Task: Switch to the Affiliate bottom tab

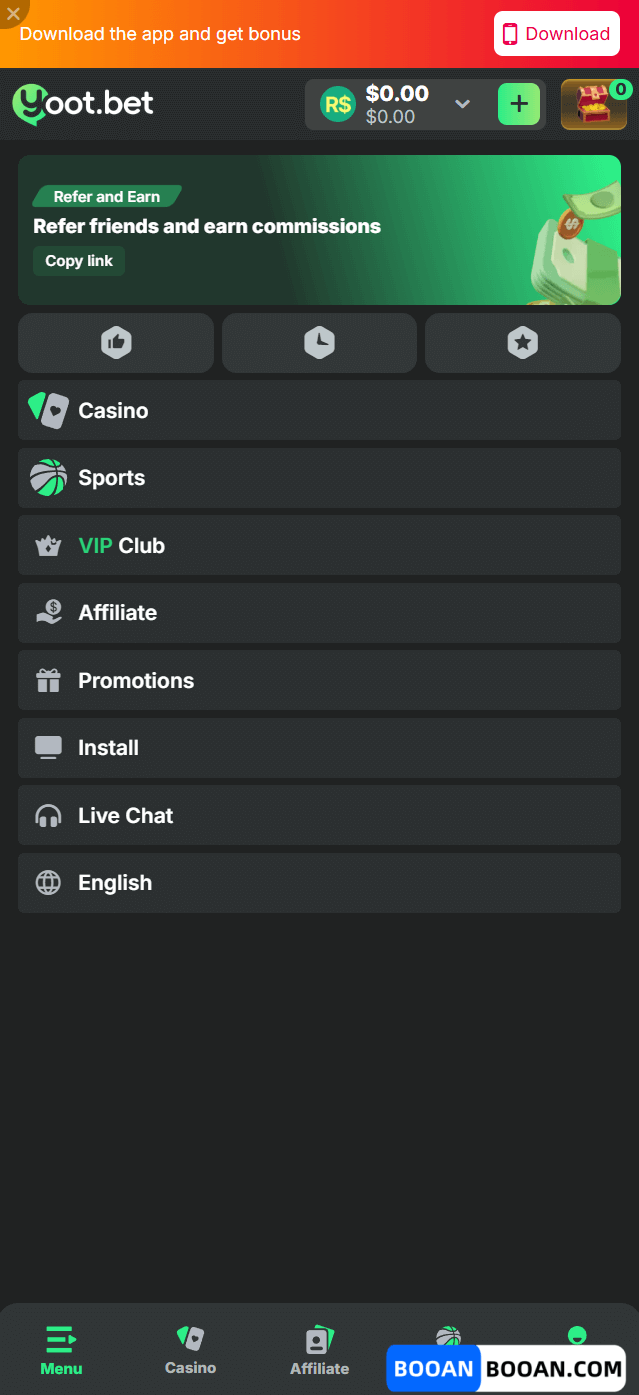Action: (x=319, y=1349)
